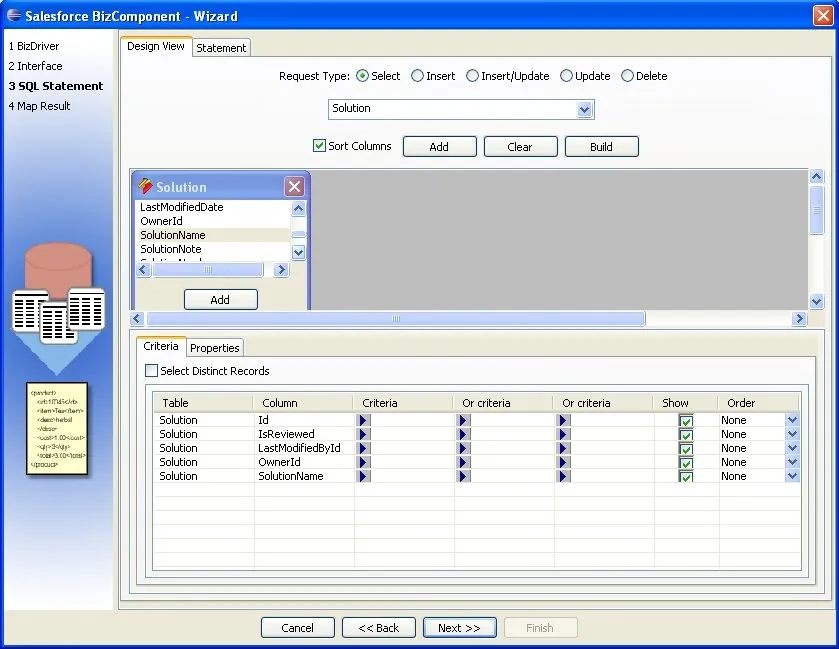Viewport: 839px width, 649px height.
Task: Close the Solution table box with red X
Action: coord(294,187)
